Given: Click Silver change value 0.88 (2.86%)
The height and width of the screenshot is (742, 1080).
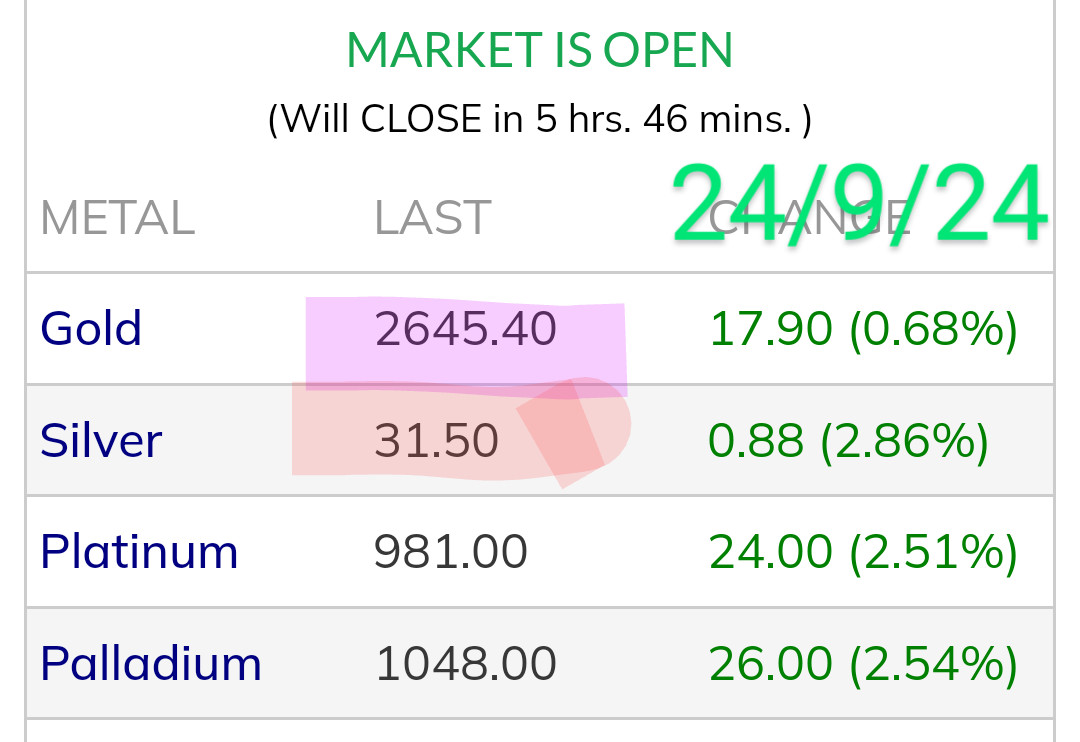Looking at the screenshot, I should pos(848,441).
